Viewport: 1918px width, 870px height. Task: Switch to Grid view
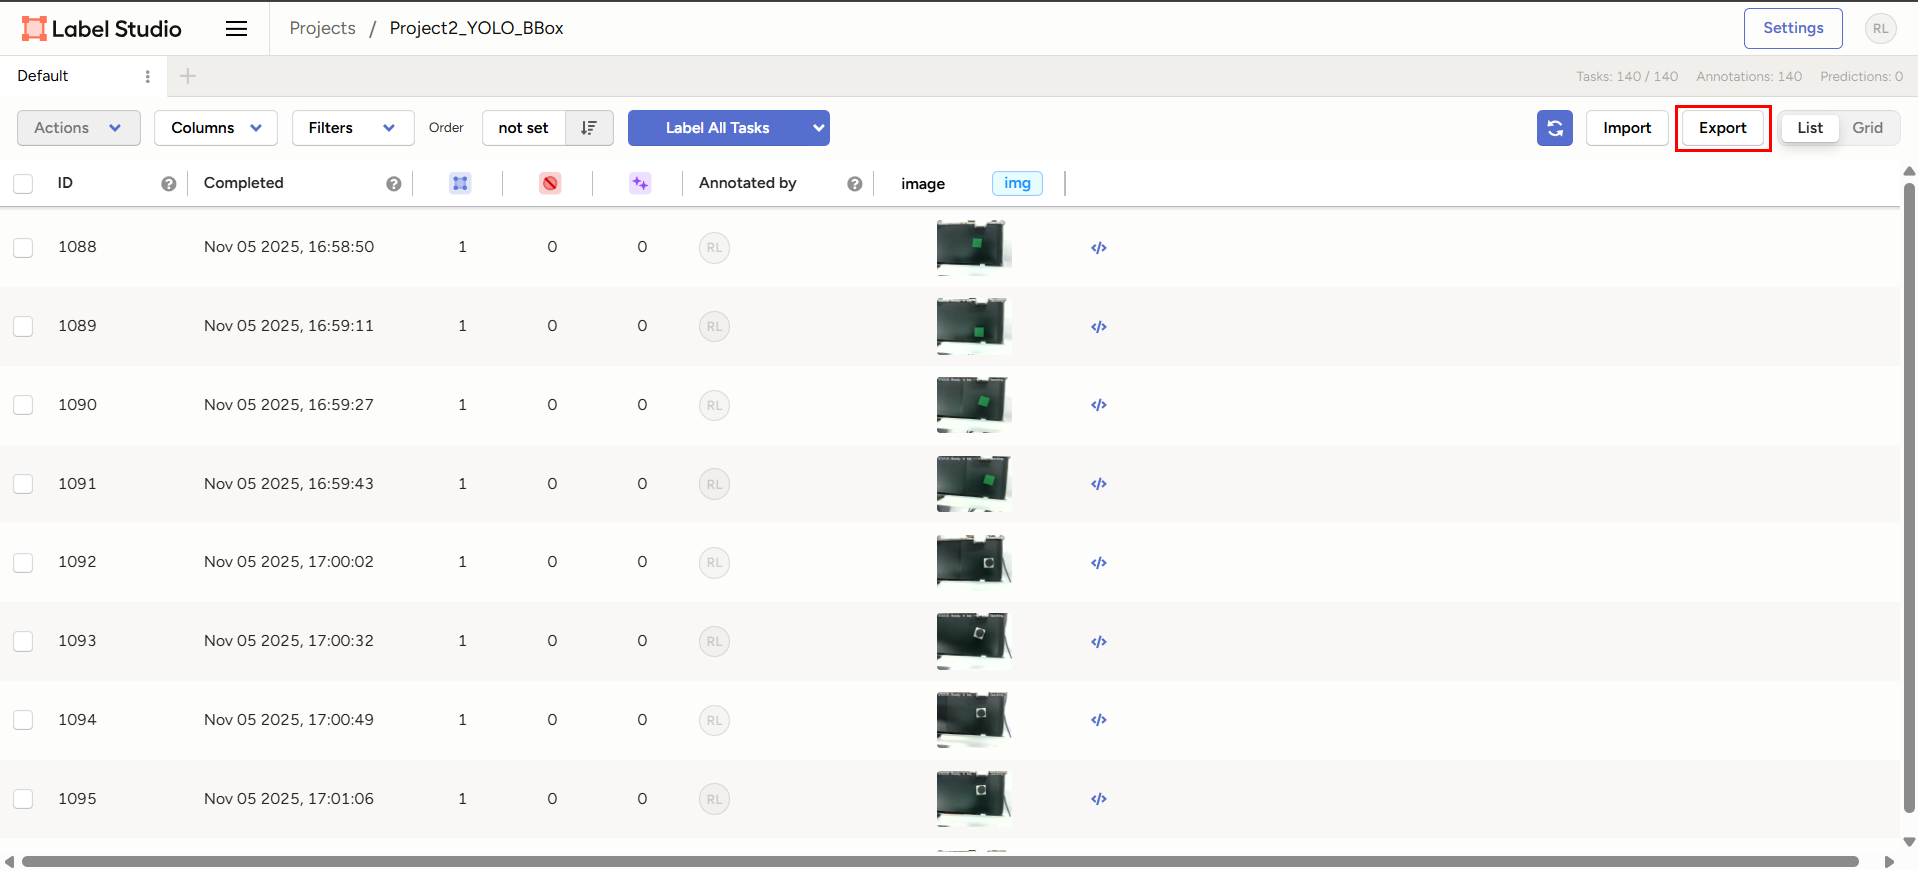tap(1867, 128)
